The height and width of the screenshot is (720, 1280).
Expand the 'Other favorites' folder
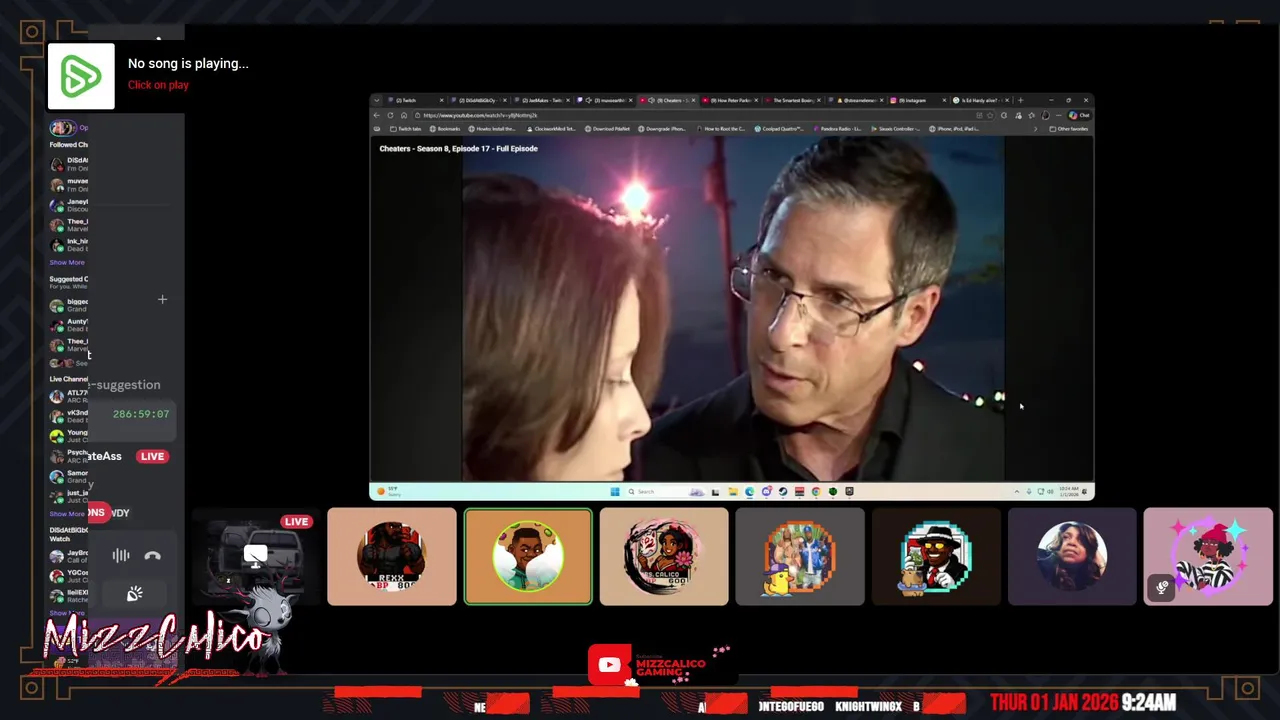[x=1069, y=129]
